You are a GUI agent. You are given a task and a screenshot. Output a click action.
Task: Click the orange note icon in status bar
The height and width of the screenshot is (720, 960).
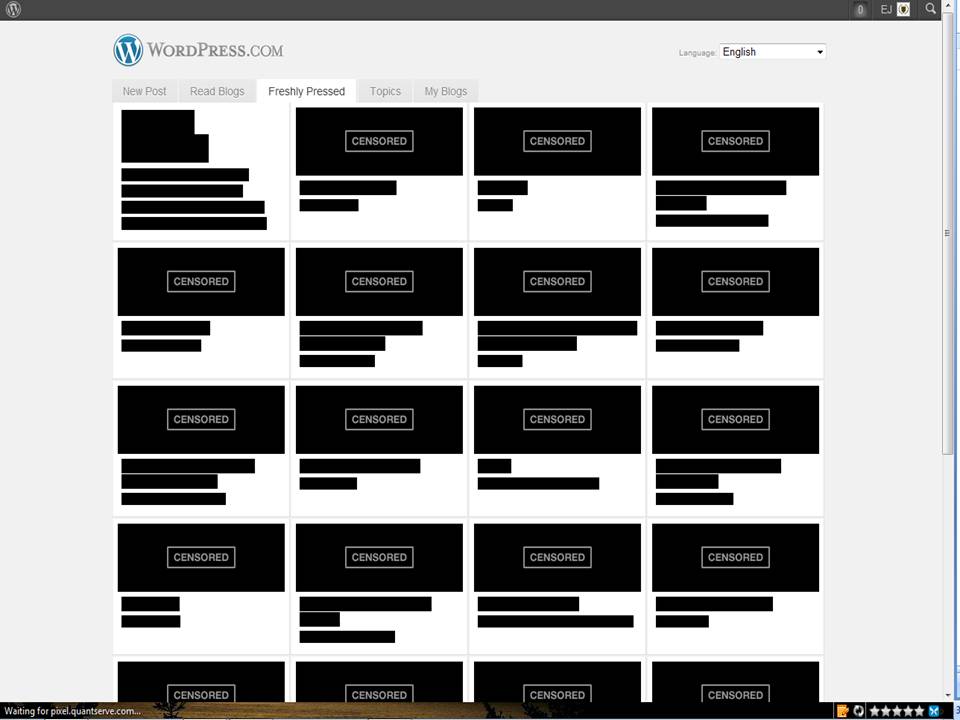coord(843,711)
